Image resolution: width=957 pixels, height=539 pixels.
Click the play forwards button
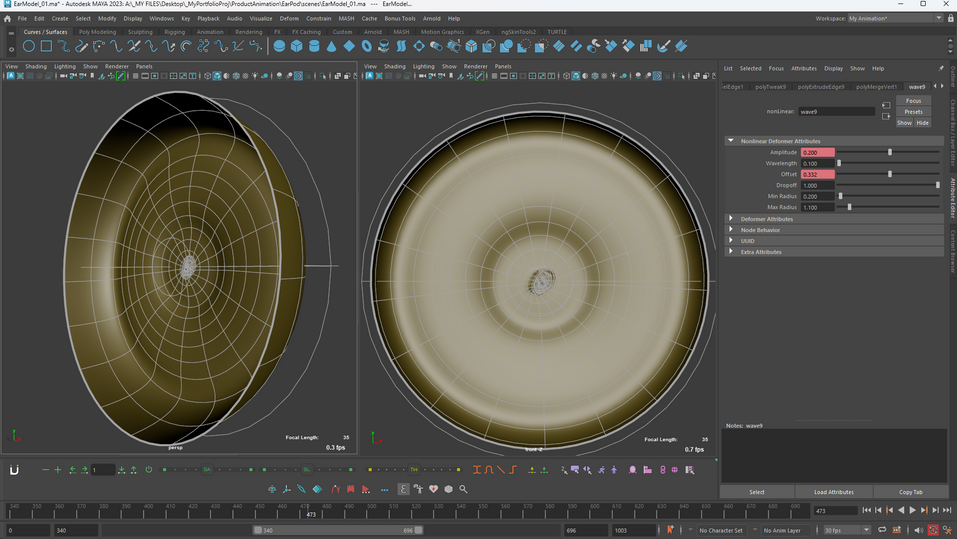912,510
